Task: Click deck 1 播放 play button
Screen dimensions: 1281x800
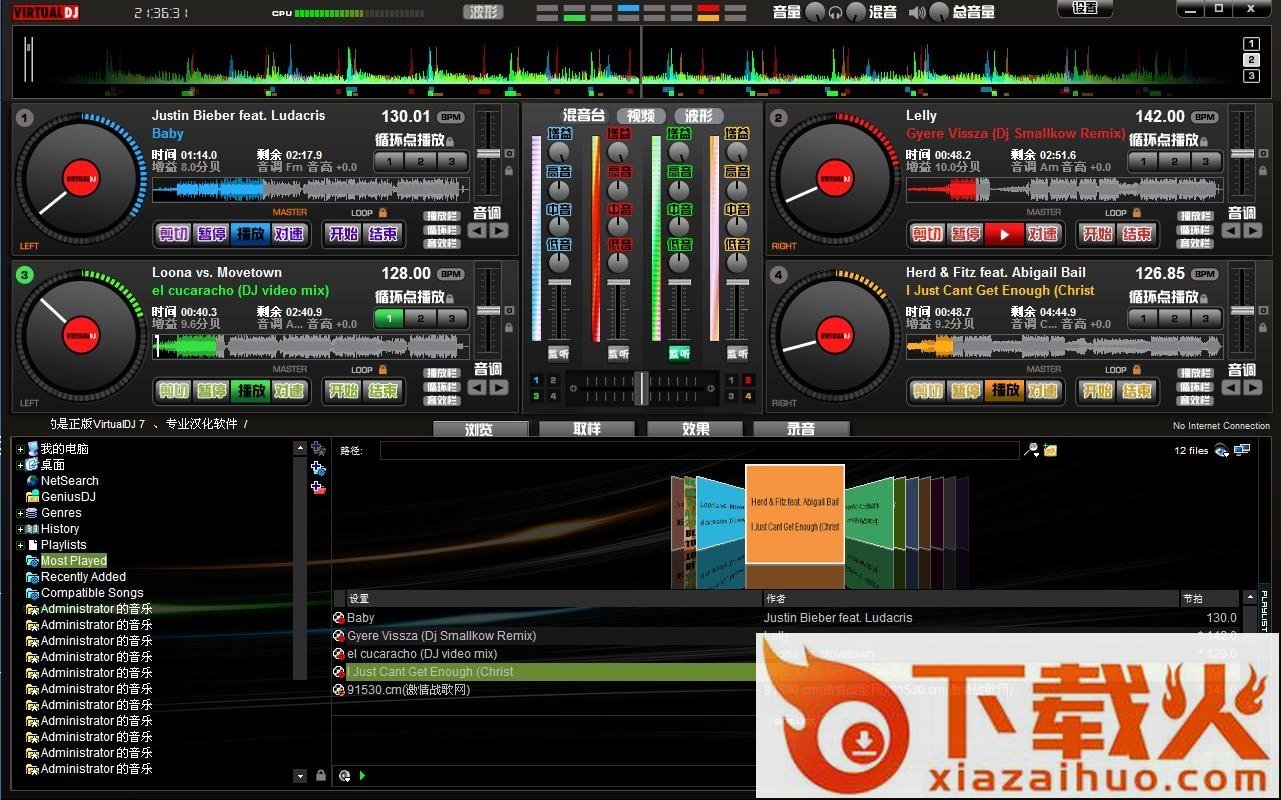Action: tap(250, 234)
